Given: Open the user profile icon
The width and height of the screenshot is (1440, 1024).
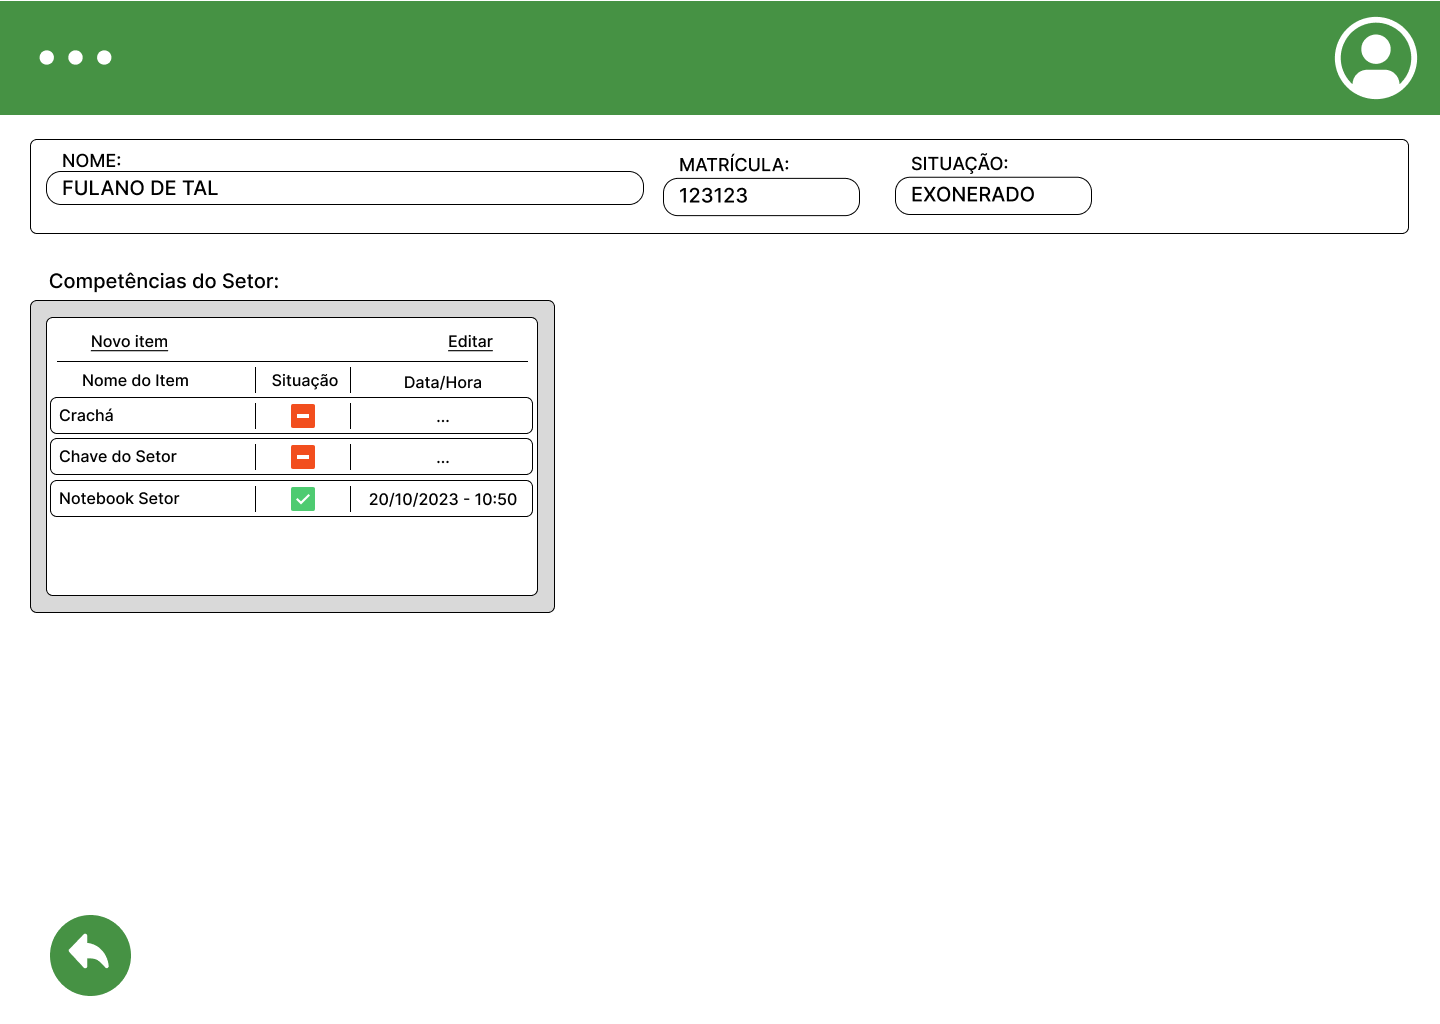Looking at the screenshot, I should pos(1375,58).
